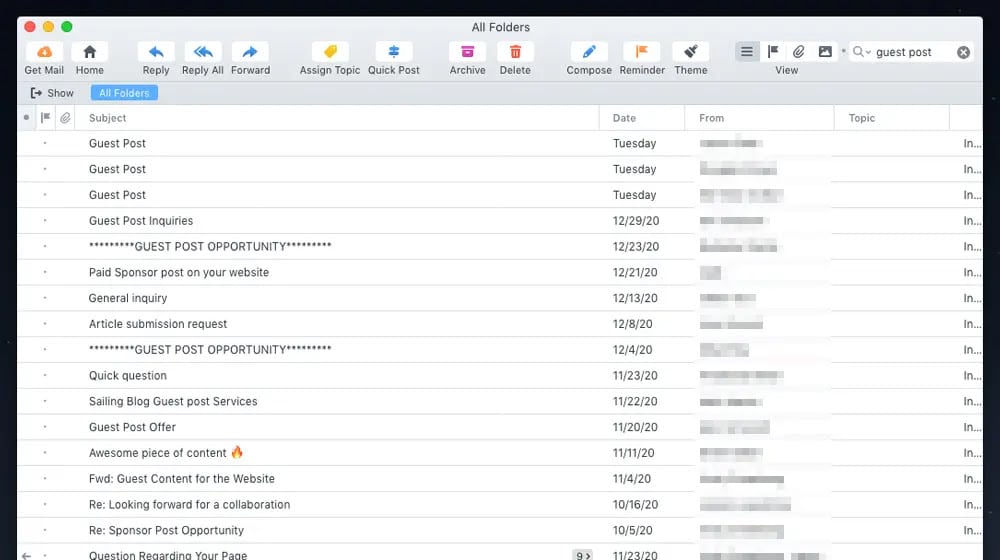The image size is (1000, 560).
Task: Open the Paid Sponsor post on your website email
Action: point(500,272)
